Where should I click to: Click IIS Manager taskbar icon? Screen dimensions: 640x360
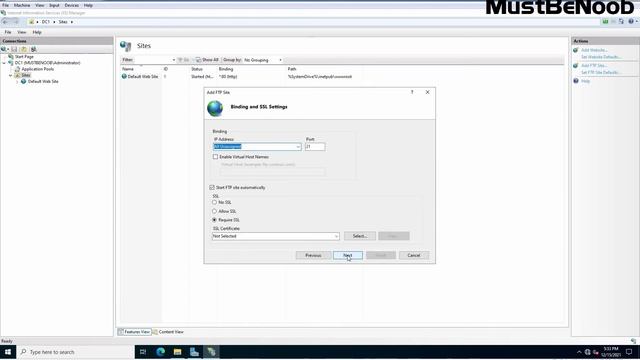tap(211, 351)
